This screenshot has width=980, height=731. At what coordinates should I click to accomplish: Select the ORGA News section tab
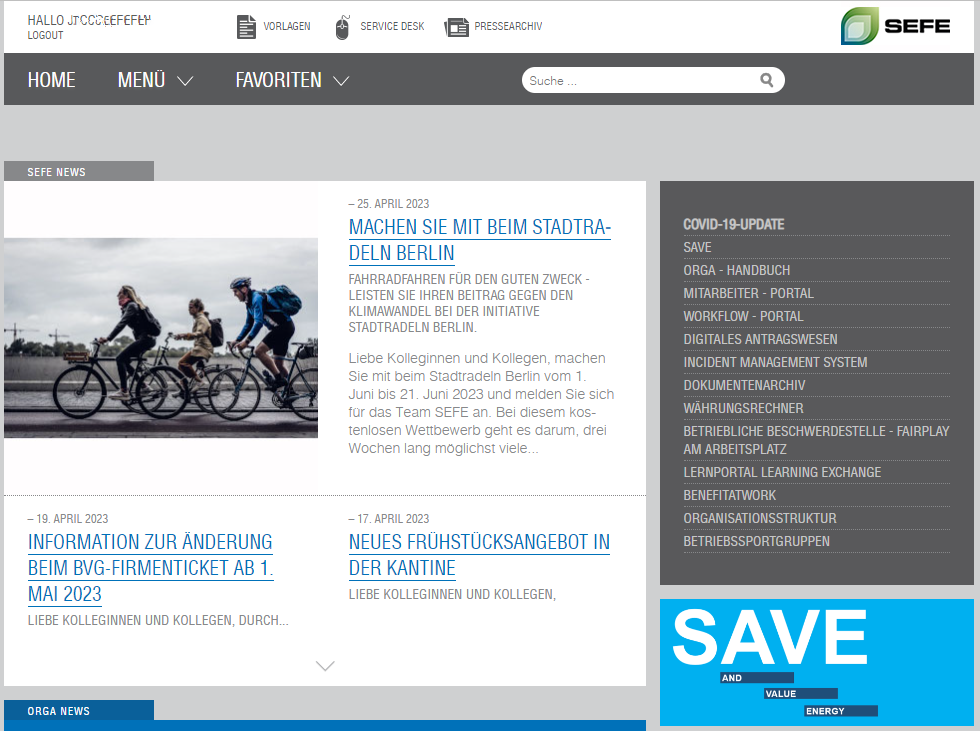pos(79,710)
